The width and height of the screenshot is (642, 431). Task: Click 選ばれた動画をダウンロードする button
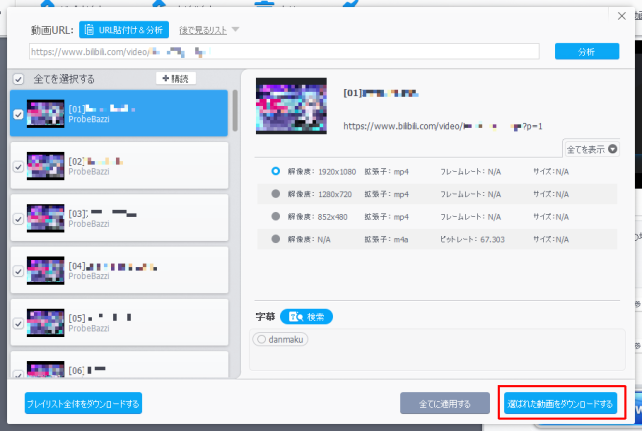coord(561,404)
